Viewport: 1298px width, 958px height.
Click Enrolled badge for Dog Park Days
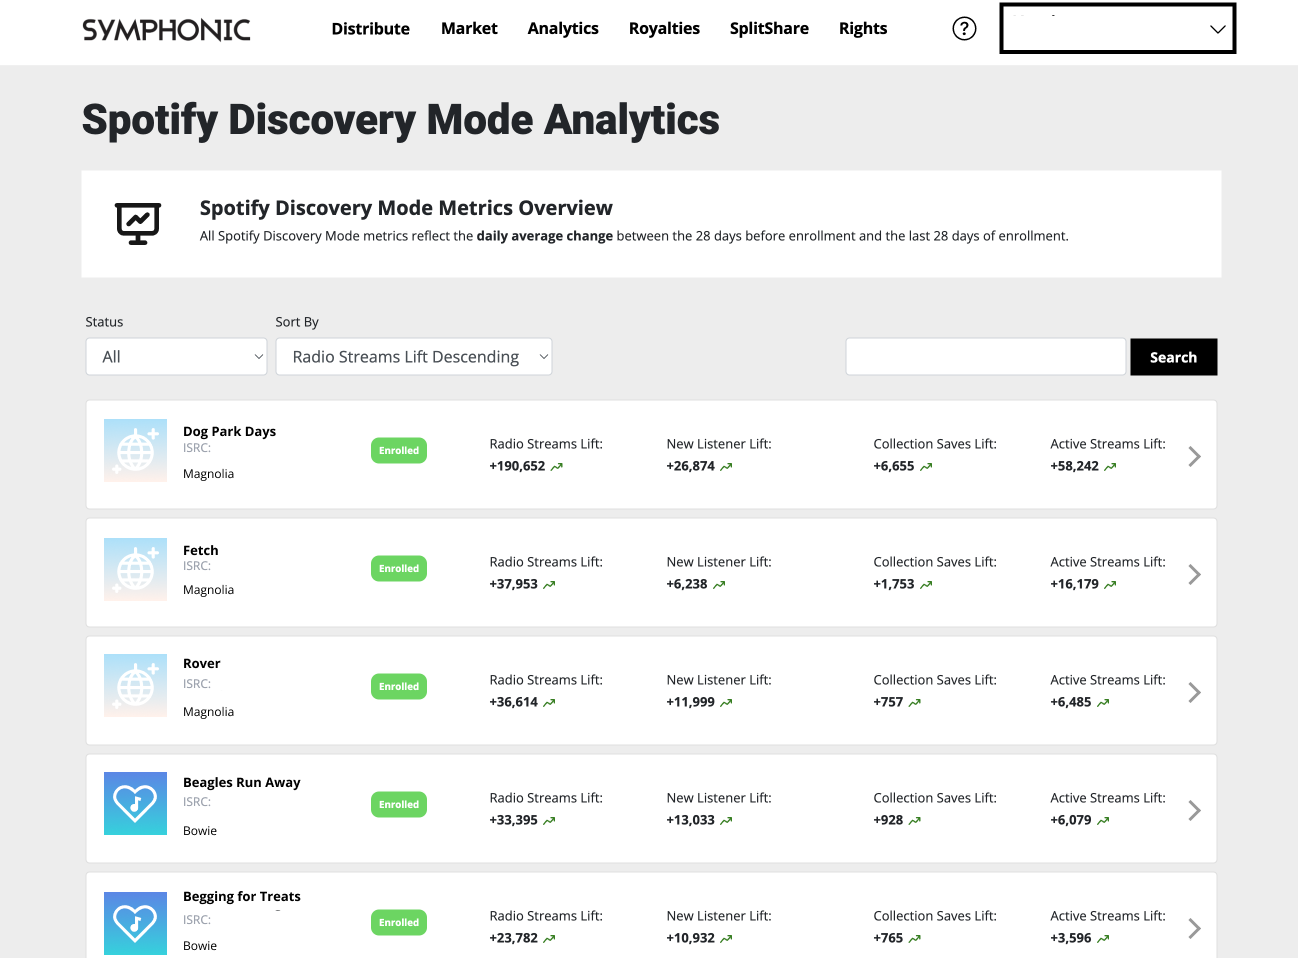click(399, 451)
